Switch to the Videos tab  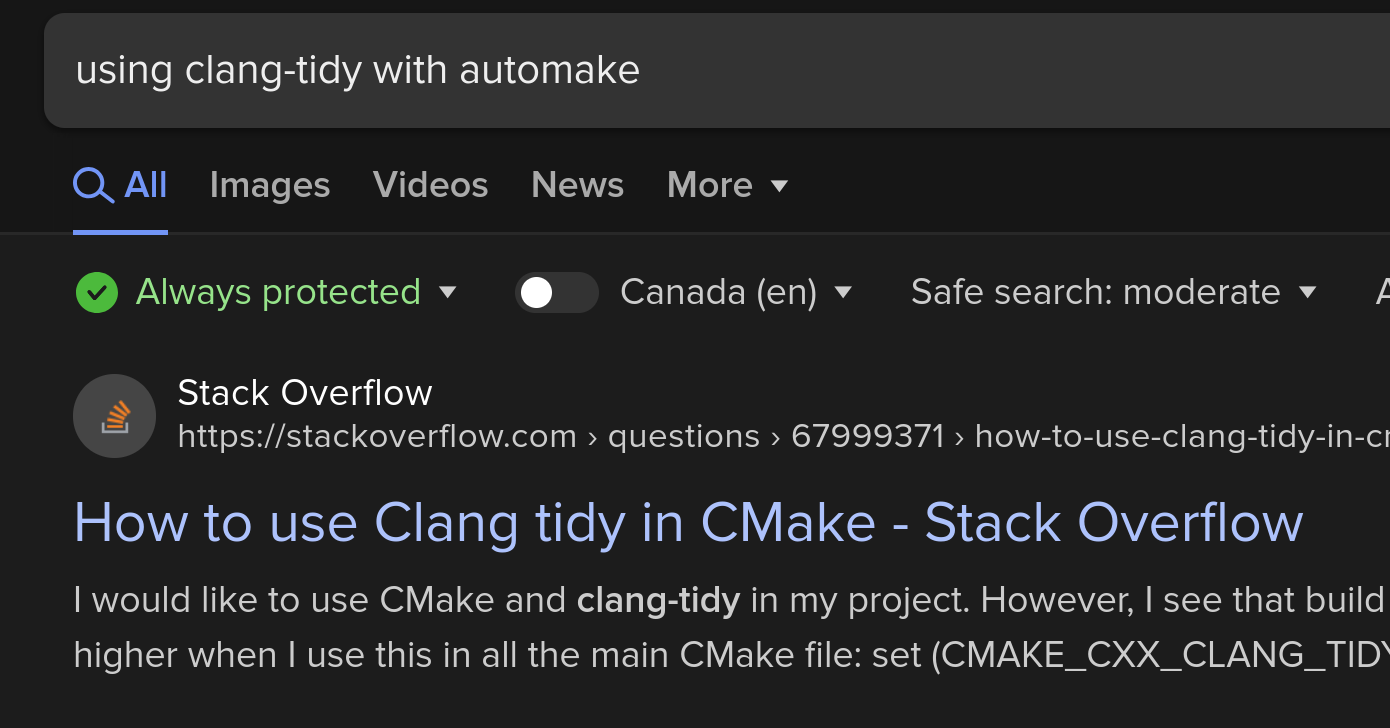pyautogui.click(x=430, y=185)
